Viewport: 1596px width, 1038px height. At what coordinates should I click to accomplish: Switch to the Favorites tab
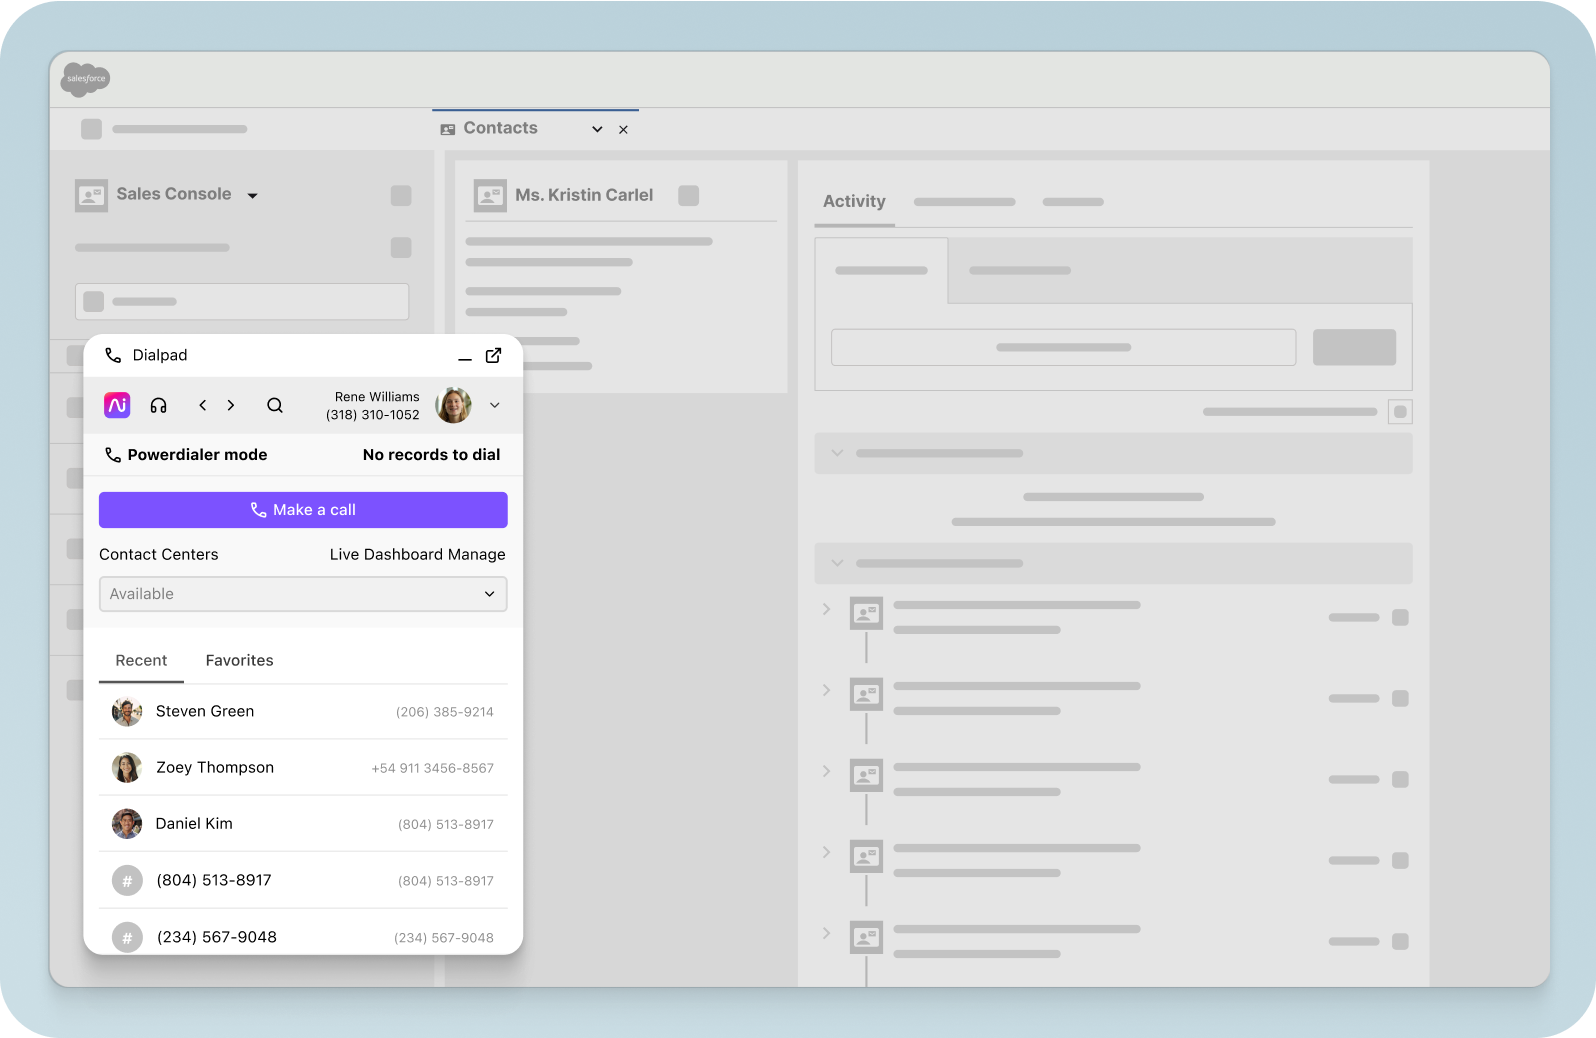click(x=239, y=660)
